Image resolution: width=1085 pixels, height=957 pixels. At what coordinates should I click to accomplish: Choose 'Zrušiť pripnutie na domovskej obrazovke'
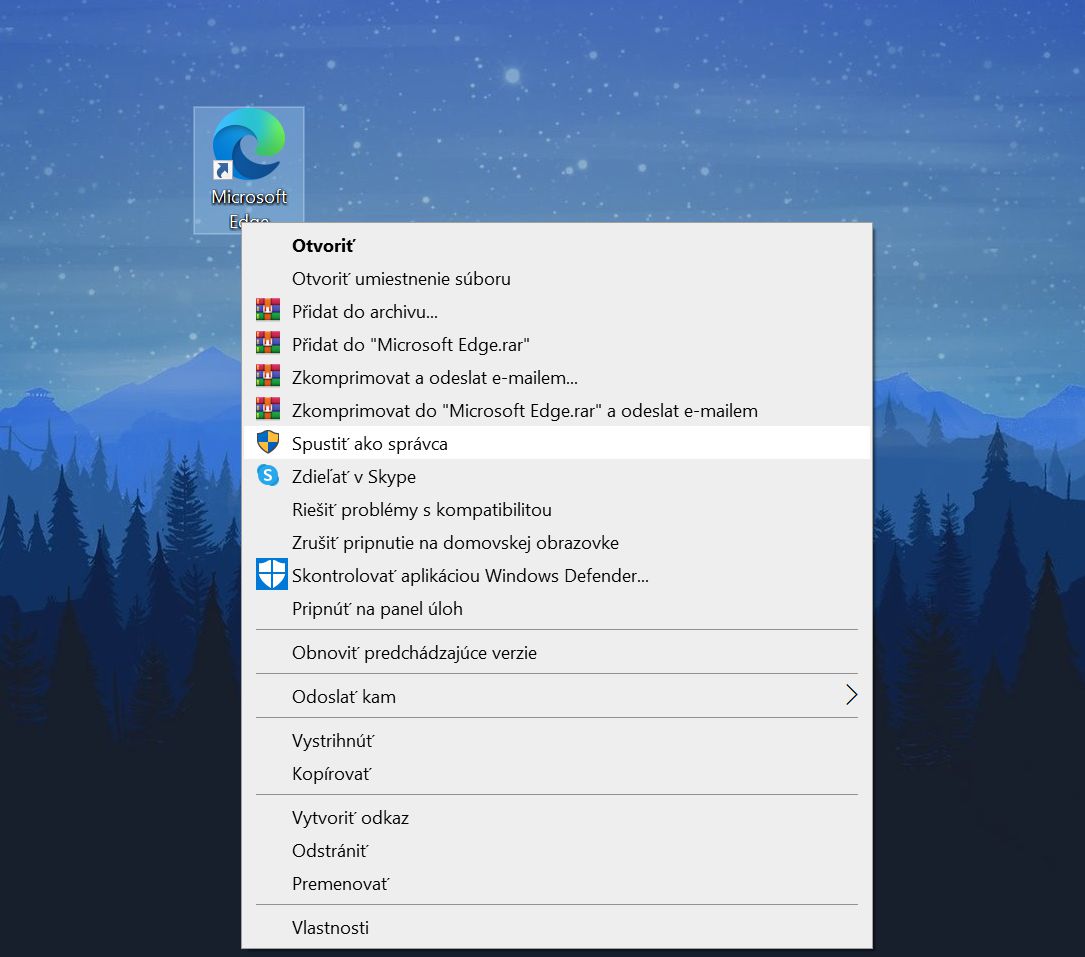[x=556, y=543]
